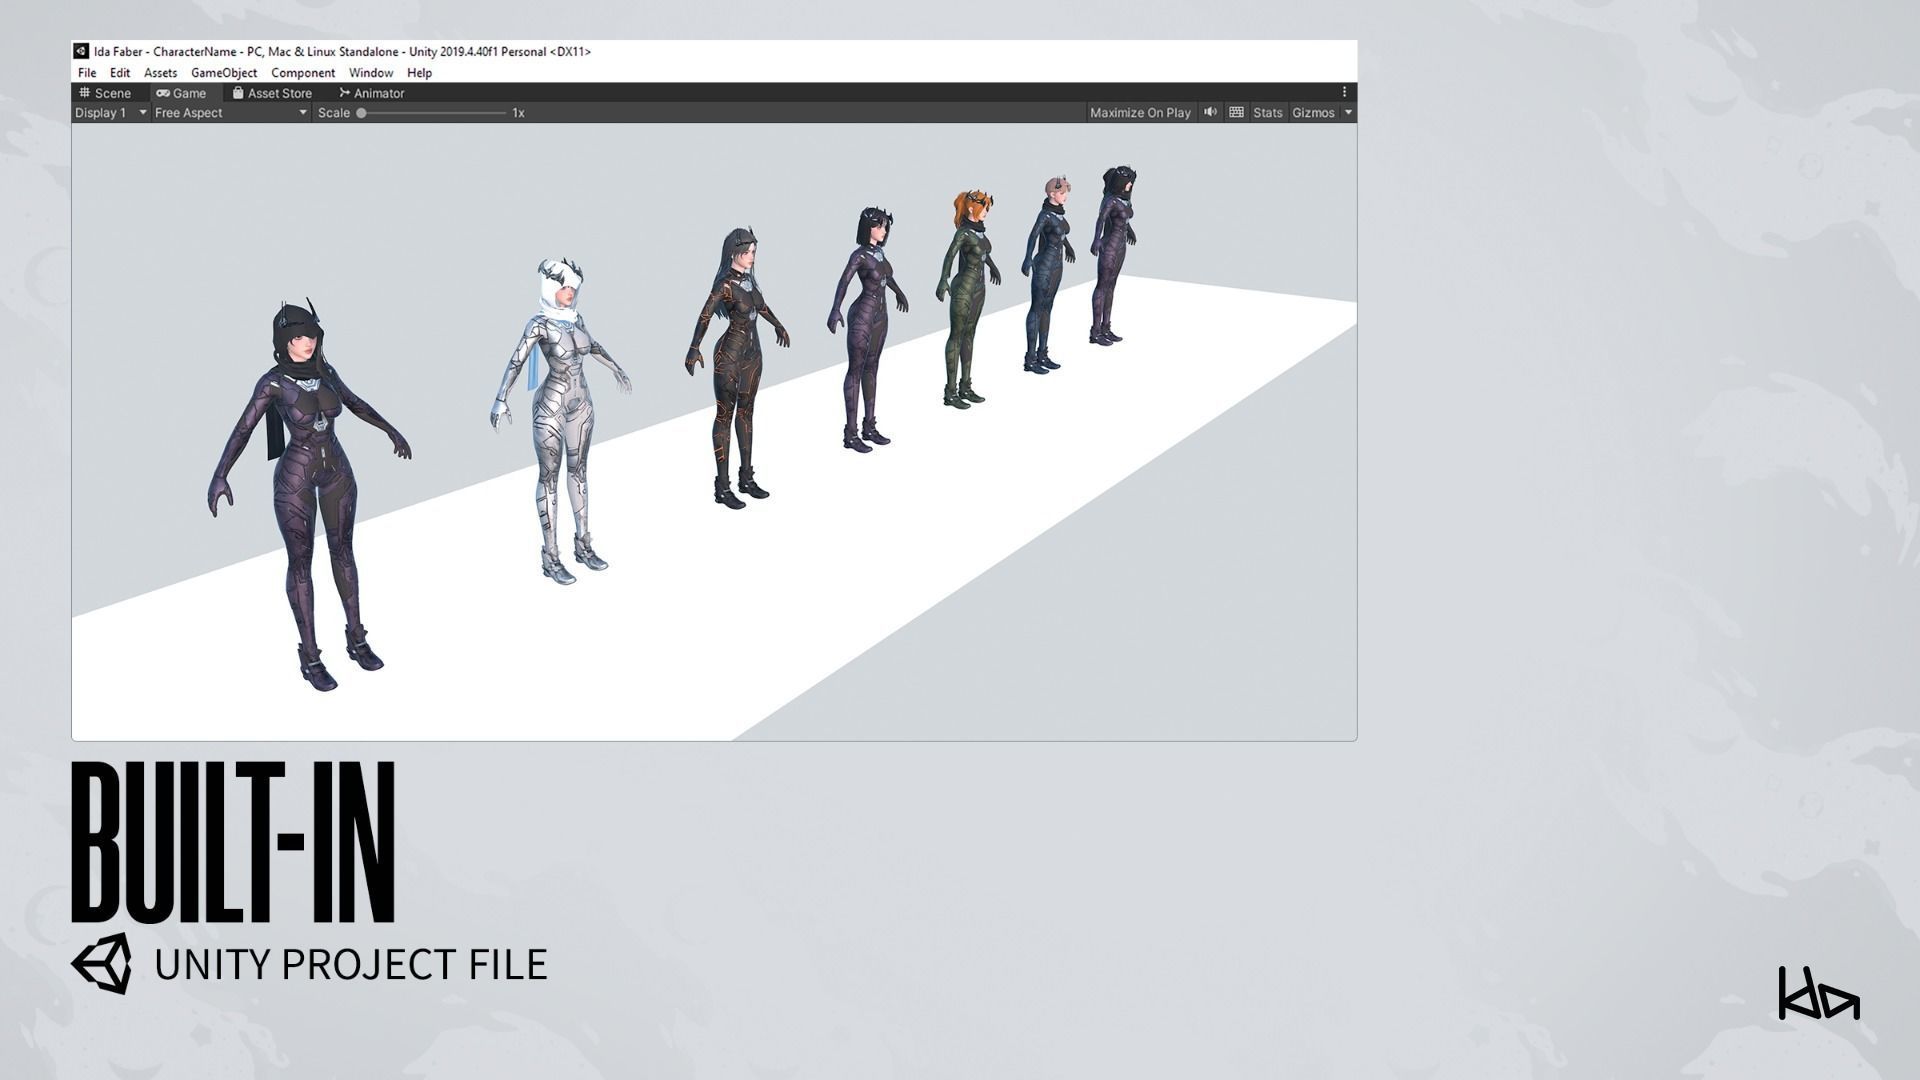Open the Assets menu
The width and height of the screenshot is (1920, 1080).
pos(160,73)
